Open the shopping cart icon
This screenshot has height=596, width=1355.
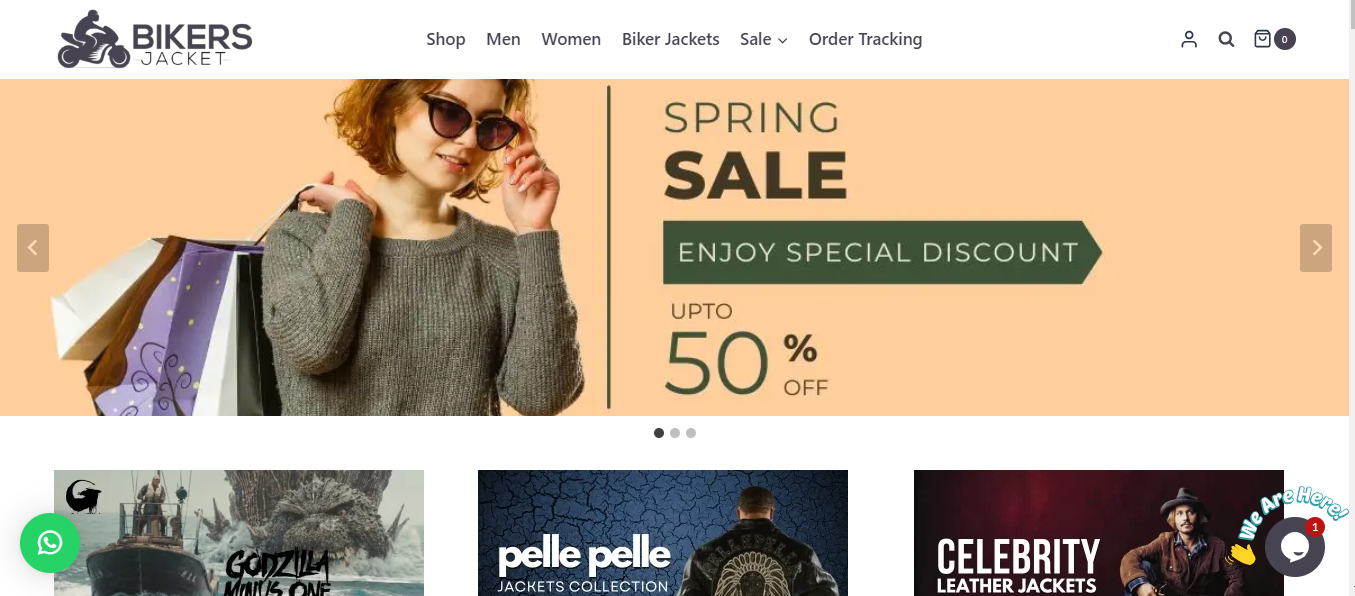[x=1263, y=39]
